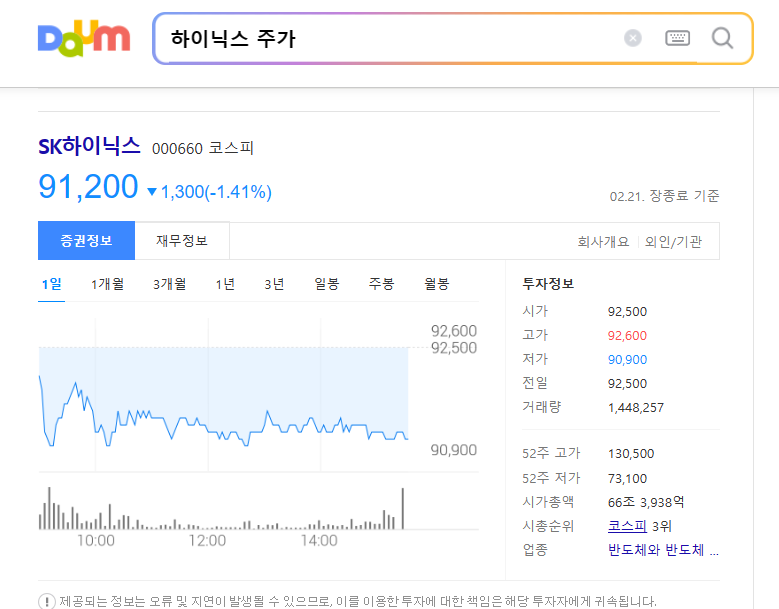Click the 코스피 market rank link
Viewport: 779px width, 609px height.
[x=627, y=526]
